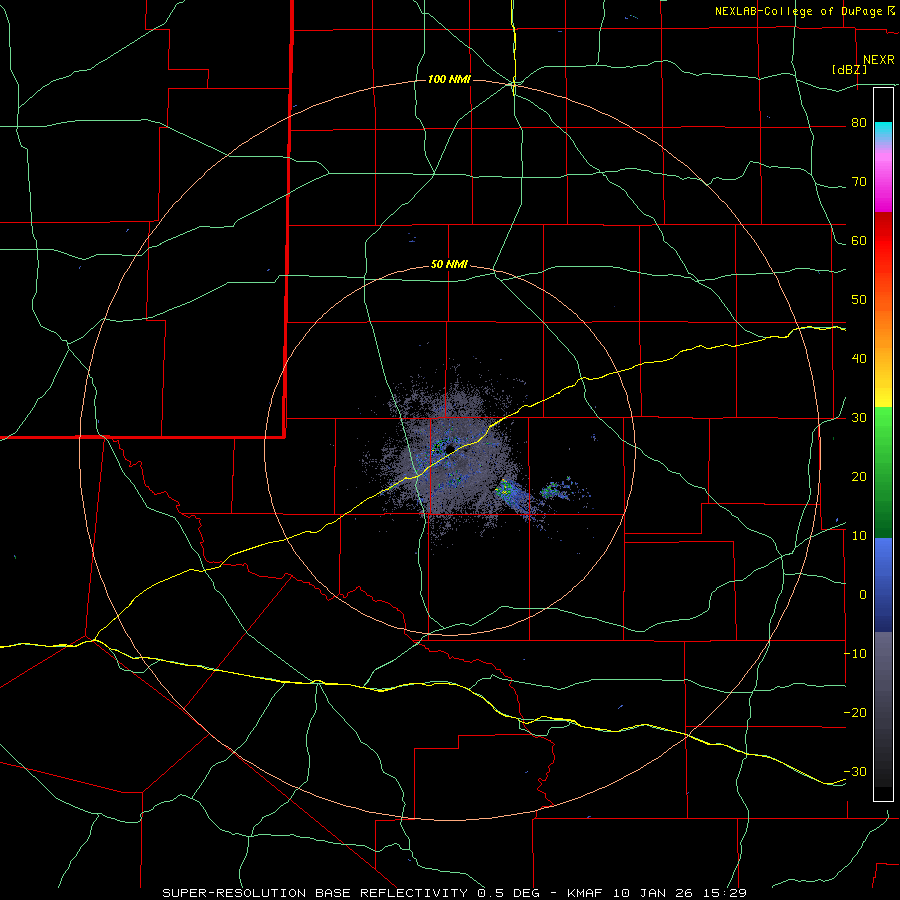The height and width of the screenshot is (900, 900).
Task: Click the 50 value on the color scale
Action: pyautogui.click(x=859, y=300)
